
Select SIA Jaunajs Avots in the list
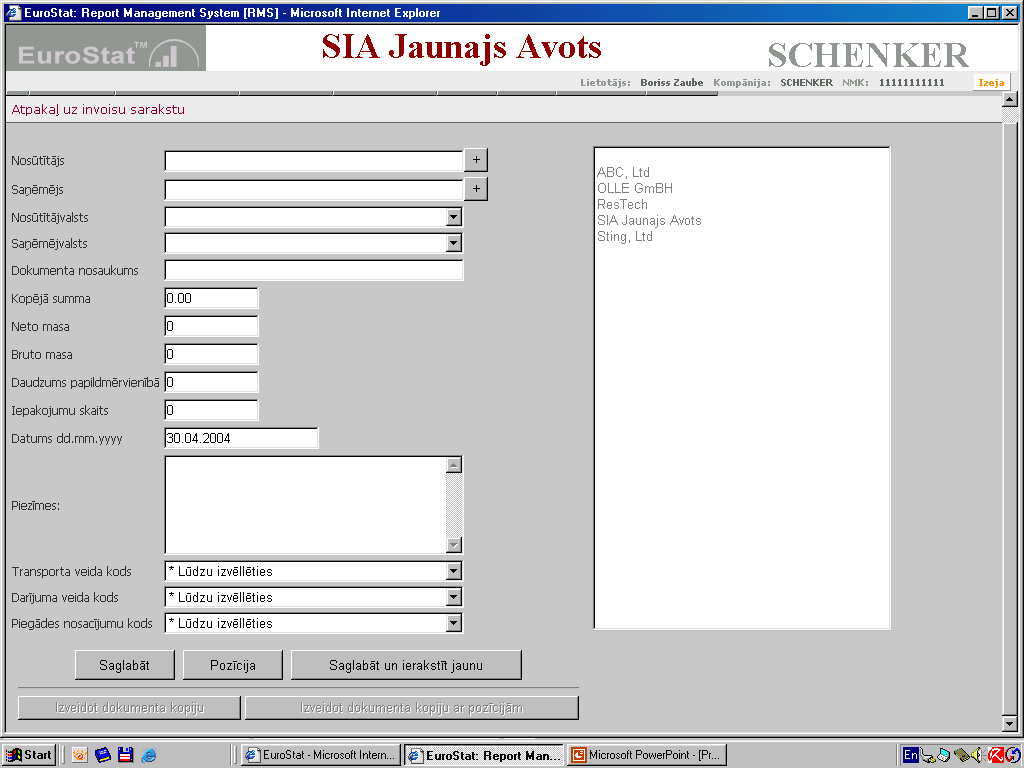(649, 221)
